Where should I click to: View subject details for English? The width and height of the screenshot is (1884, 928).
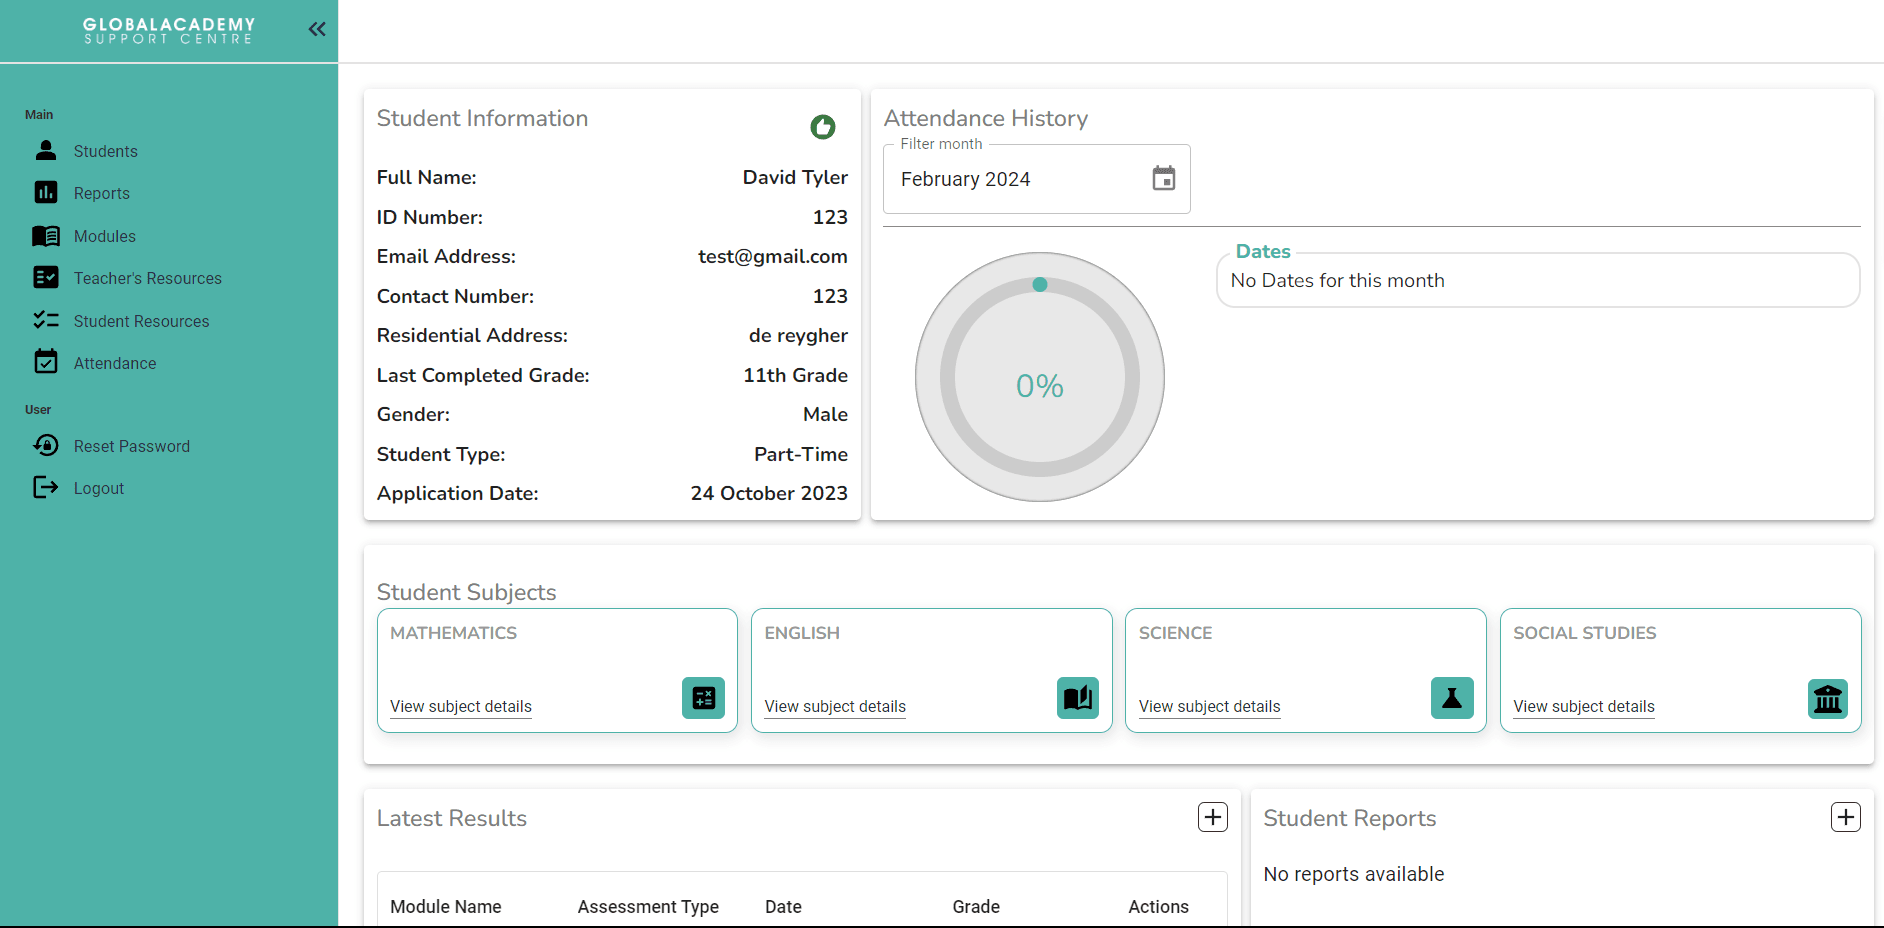(x=835, y=706)
